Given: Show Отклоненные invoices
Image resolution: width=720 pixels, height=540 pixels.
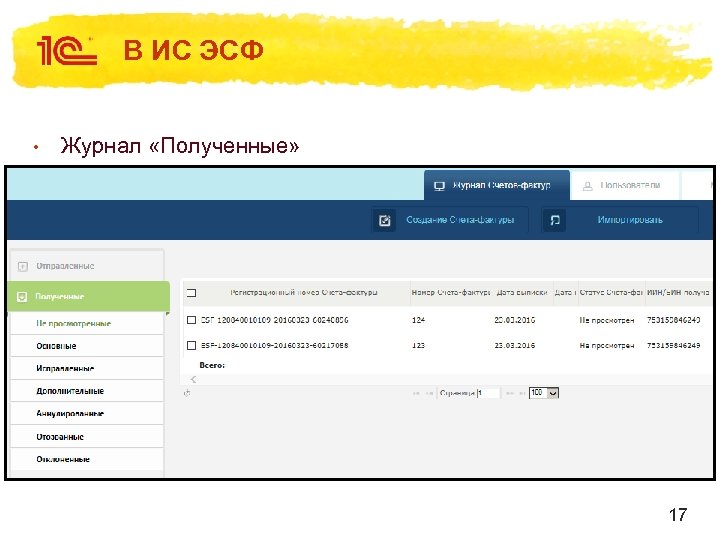Looking at the screenshot, I should tap(87, 459).
